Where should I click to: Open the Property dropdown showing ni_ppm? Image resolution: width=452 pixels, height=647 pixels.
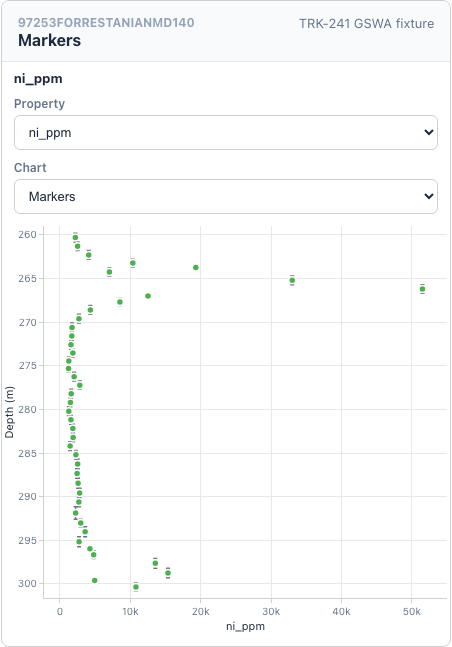pyautogui.click(x=226, y=132)
